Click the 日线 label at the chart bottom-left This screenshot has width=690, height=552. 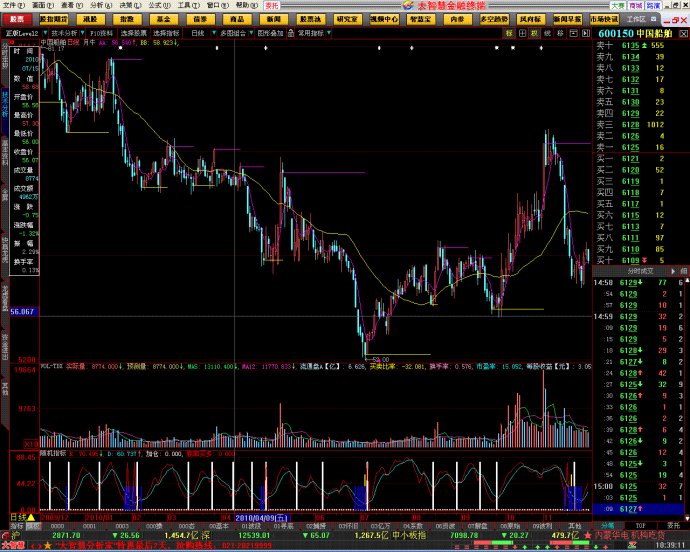click(x=18, y=518)
